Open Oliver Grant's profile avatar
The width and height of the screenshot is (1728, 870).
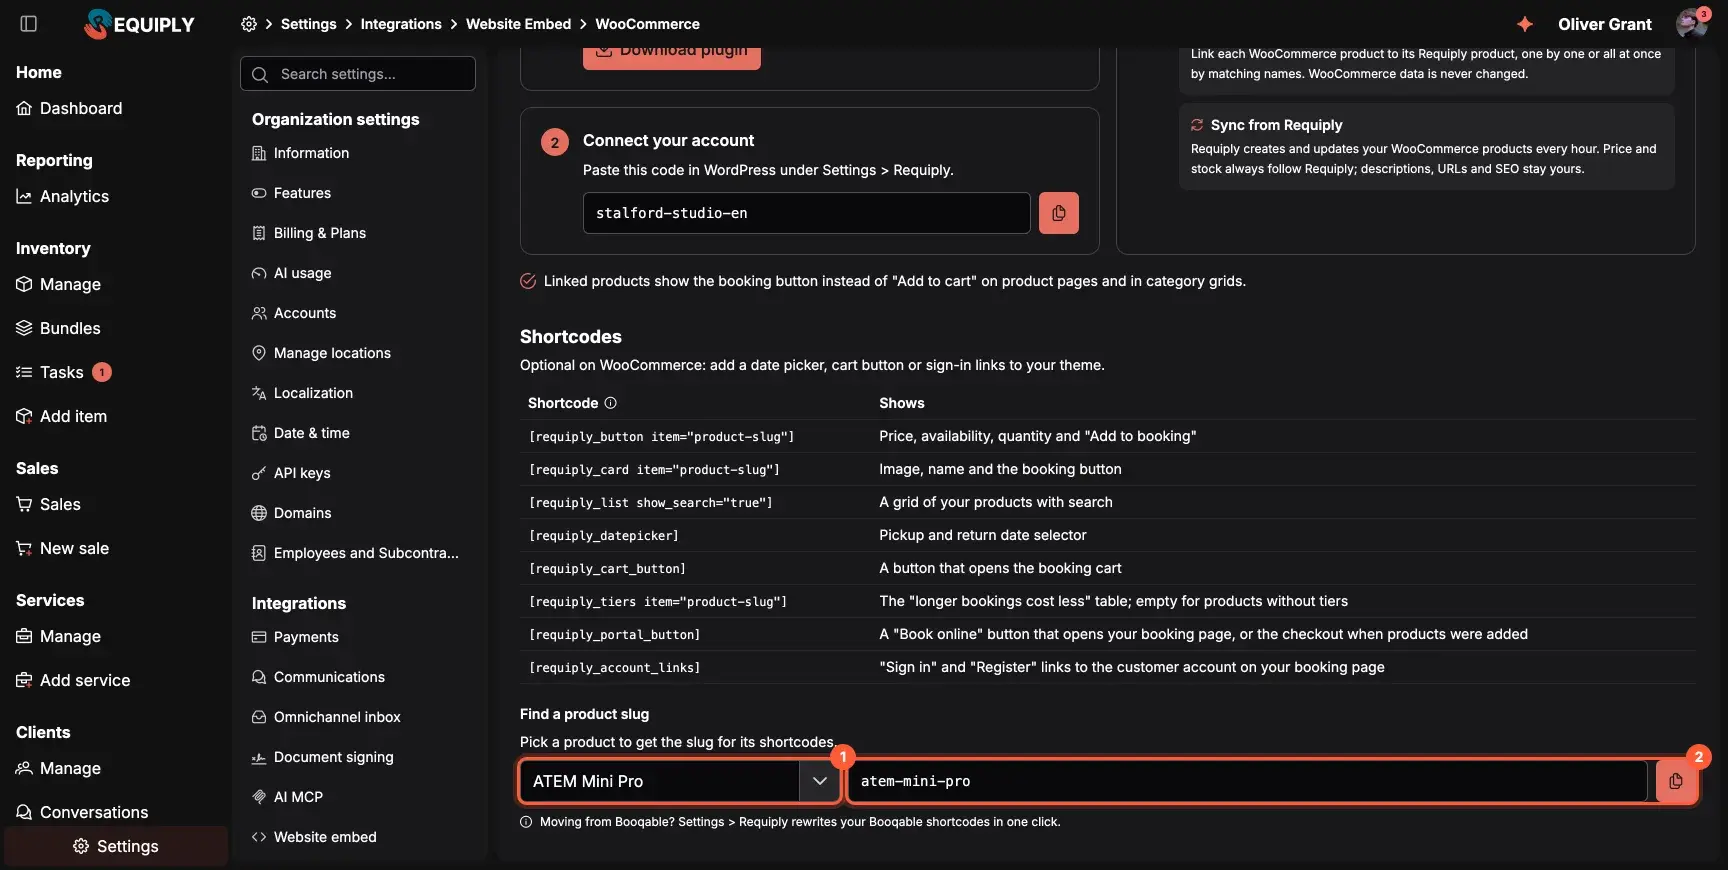pos(1691,24)
